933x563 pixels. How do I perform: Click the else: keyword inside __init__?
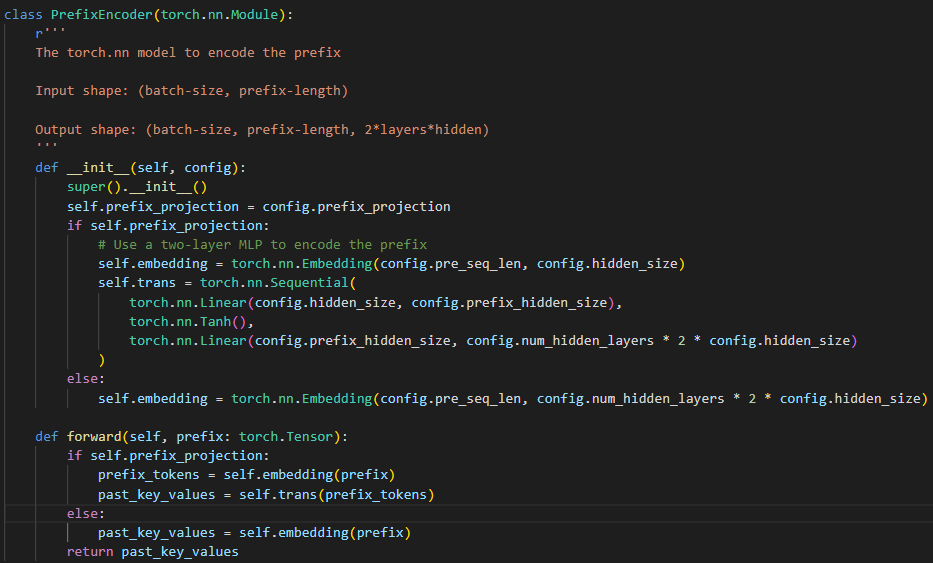86,379
